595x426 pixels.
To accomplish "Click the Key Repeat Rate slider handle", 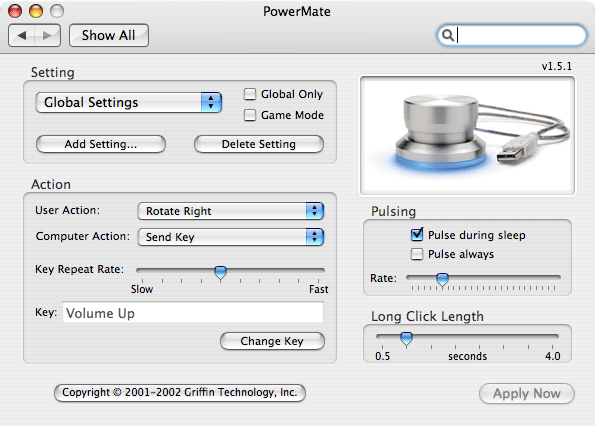I will click(x=220, y=272).
